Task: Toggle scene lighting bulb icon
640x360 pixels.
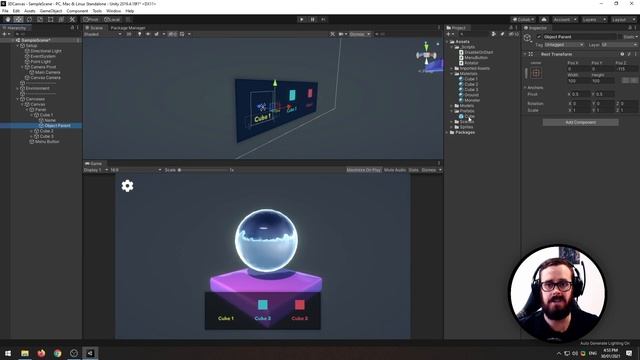Action: pos(140,34)
